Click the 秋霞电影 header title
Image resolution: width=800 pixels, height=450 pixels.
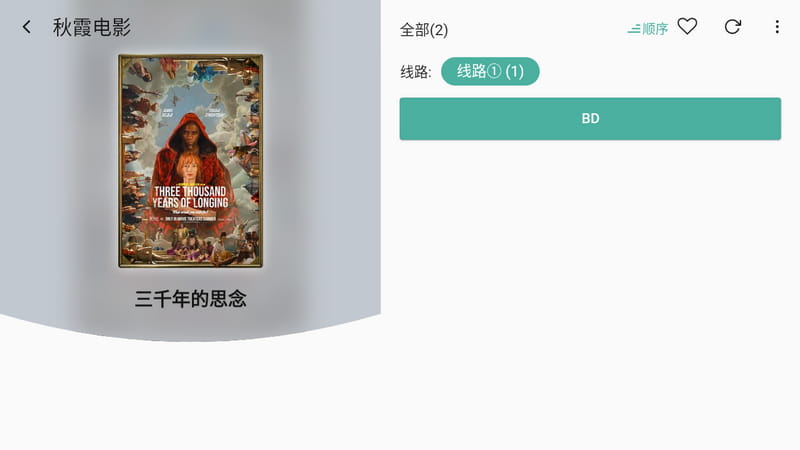point(92,28)
